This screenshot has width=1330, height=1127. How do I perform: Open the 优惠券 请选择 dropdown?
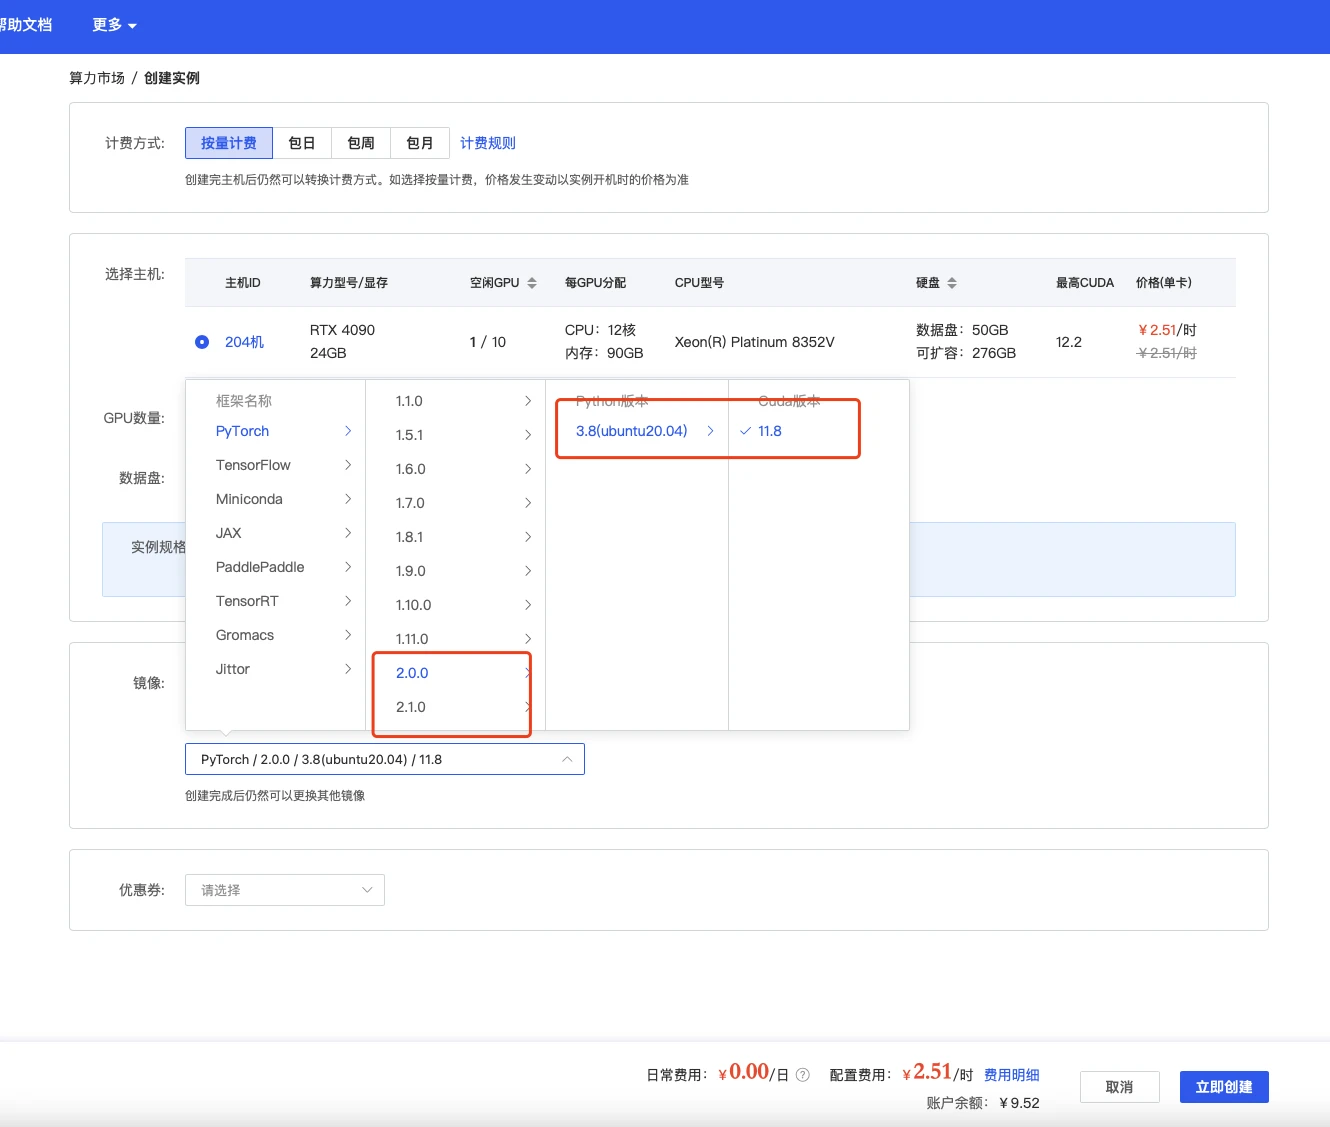pyautogui.click(x=285, y=890)
